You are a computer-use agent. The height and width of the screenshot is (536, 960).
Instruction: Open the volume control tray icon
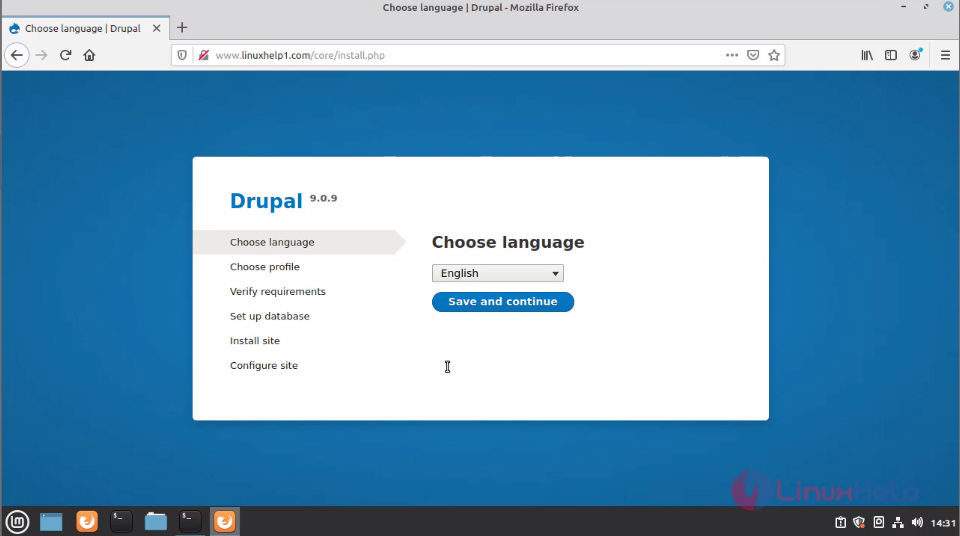(917, 523)
